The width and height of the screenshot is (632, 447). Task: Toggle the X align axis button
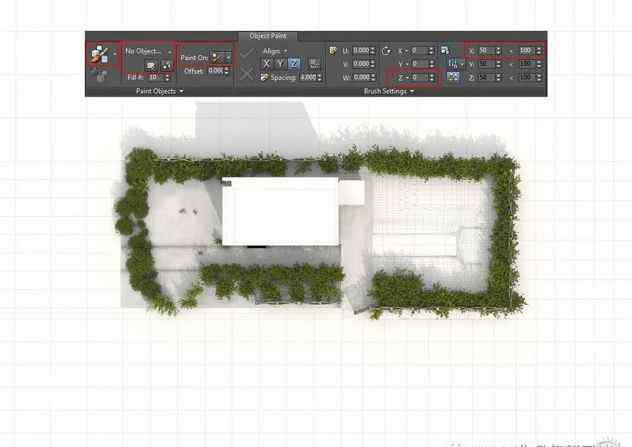266,63
